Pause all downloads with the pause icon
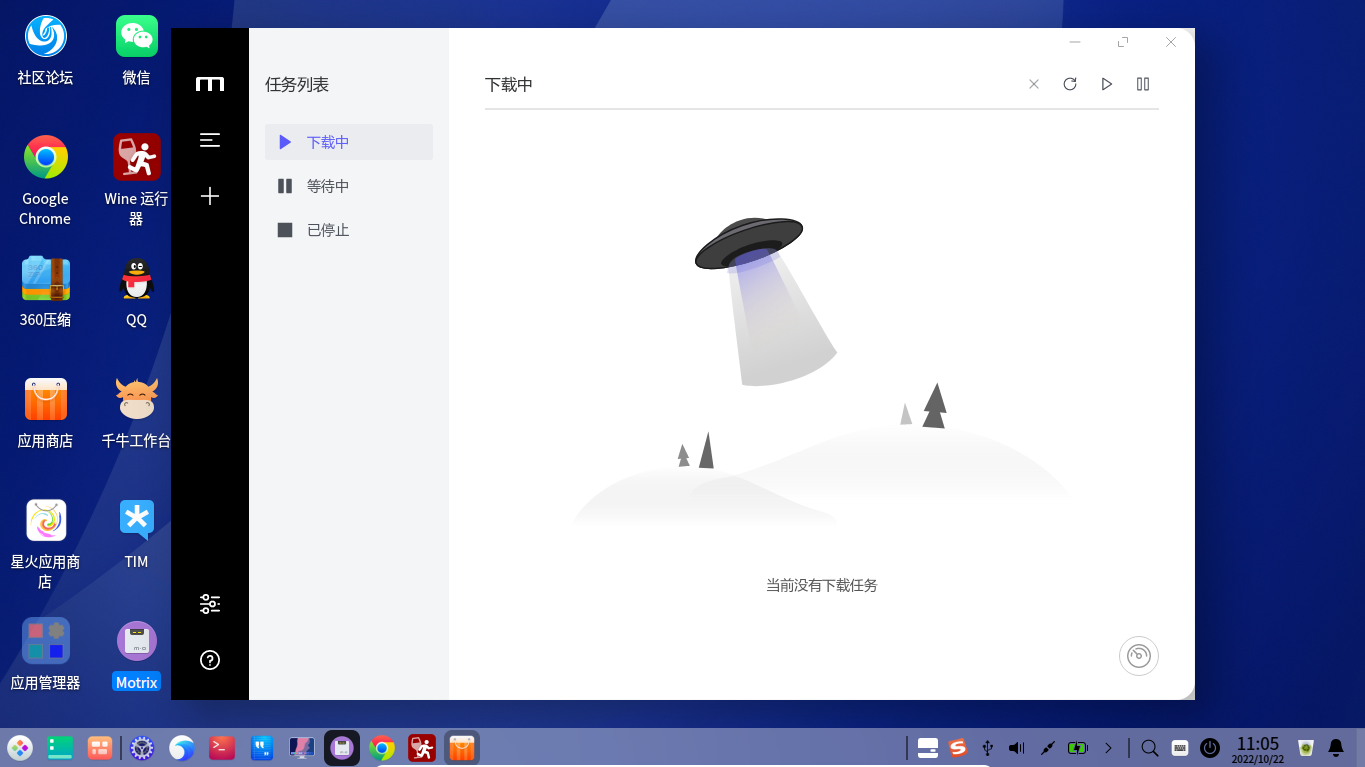 pos(1143,84)
